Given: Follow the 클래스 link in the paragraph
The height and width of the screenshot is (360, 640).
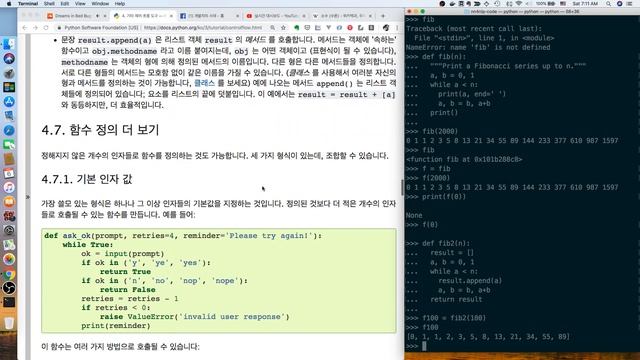Looking at the screenshot, I should (204, 83).
